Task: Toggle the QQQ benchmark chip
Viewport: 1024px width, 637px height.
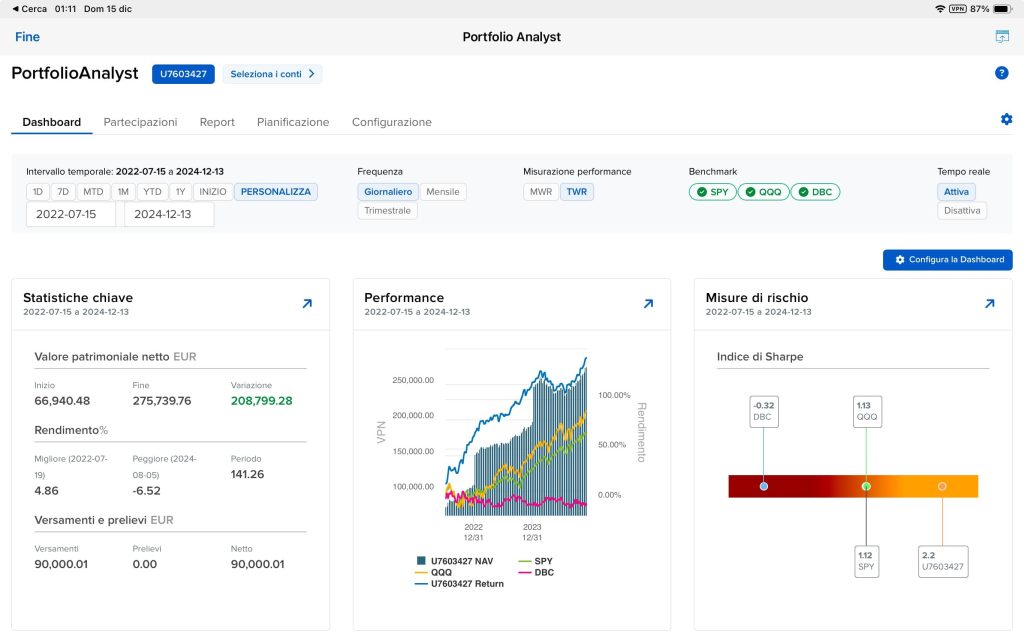Action: pos(763,192)
